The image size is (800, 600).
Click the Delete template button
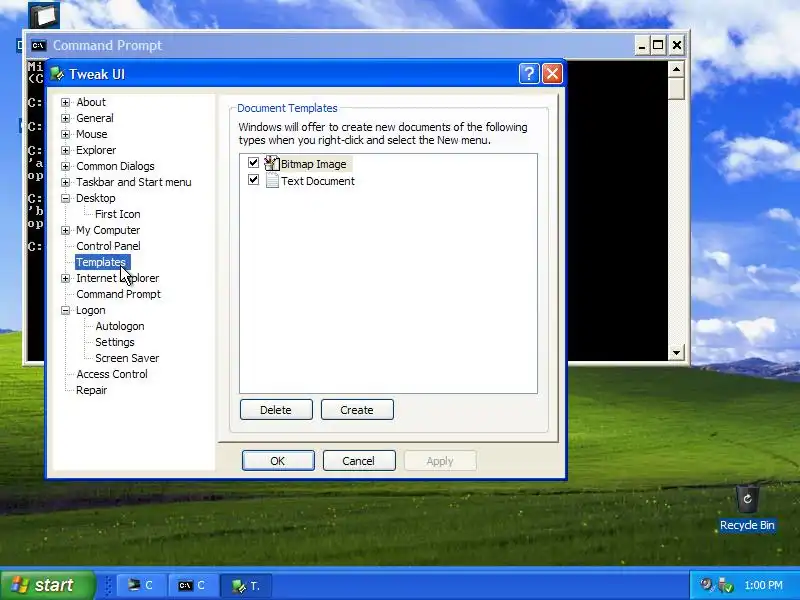tap(276, 410)
